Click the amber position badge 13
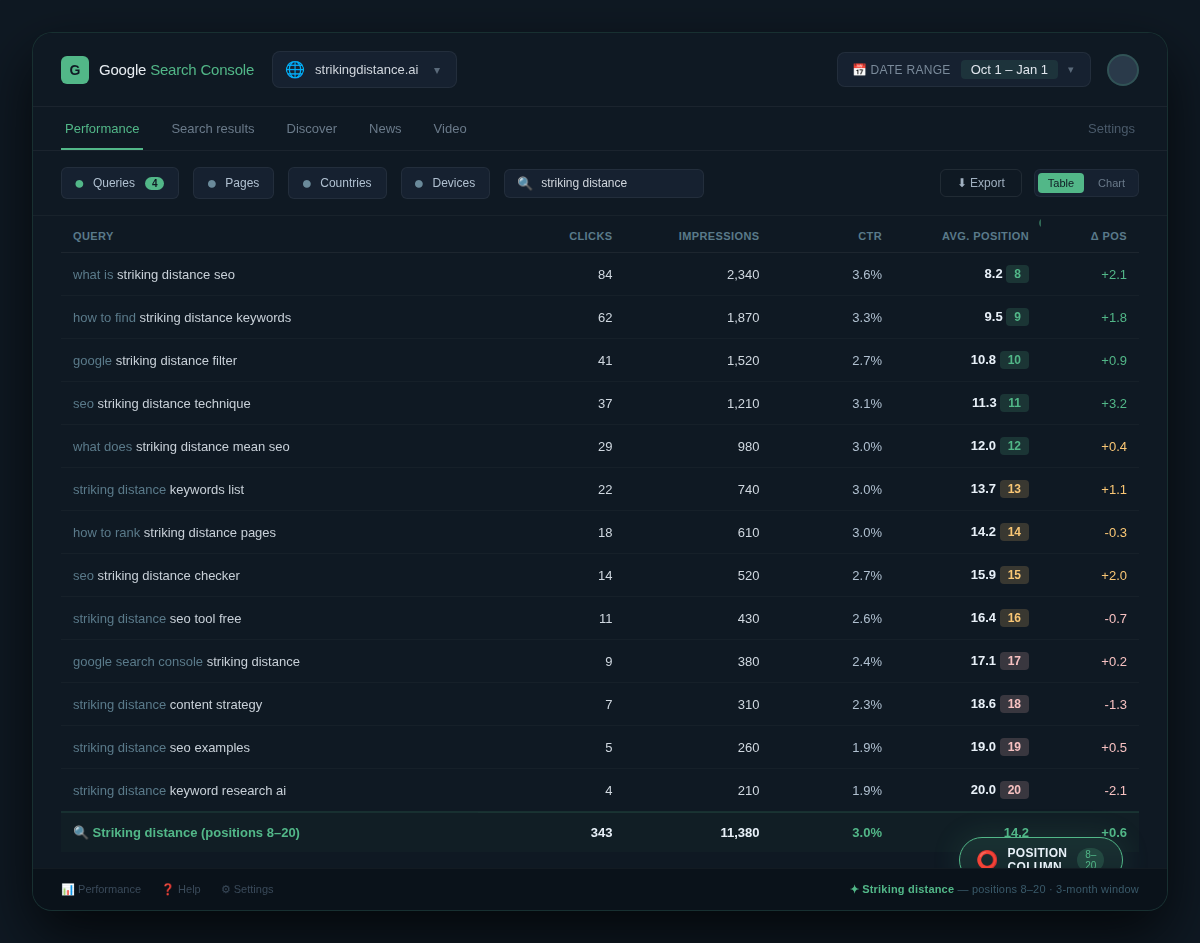Image resolution: width=1200 pixels, height=943 pixels. point(1014,489)
